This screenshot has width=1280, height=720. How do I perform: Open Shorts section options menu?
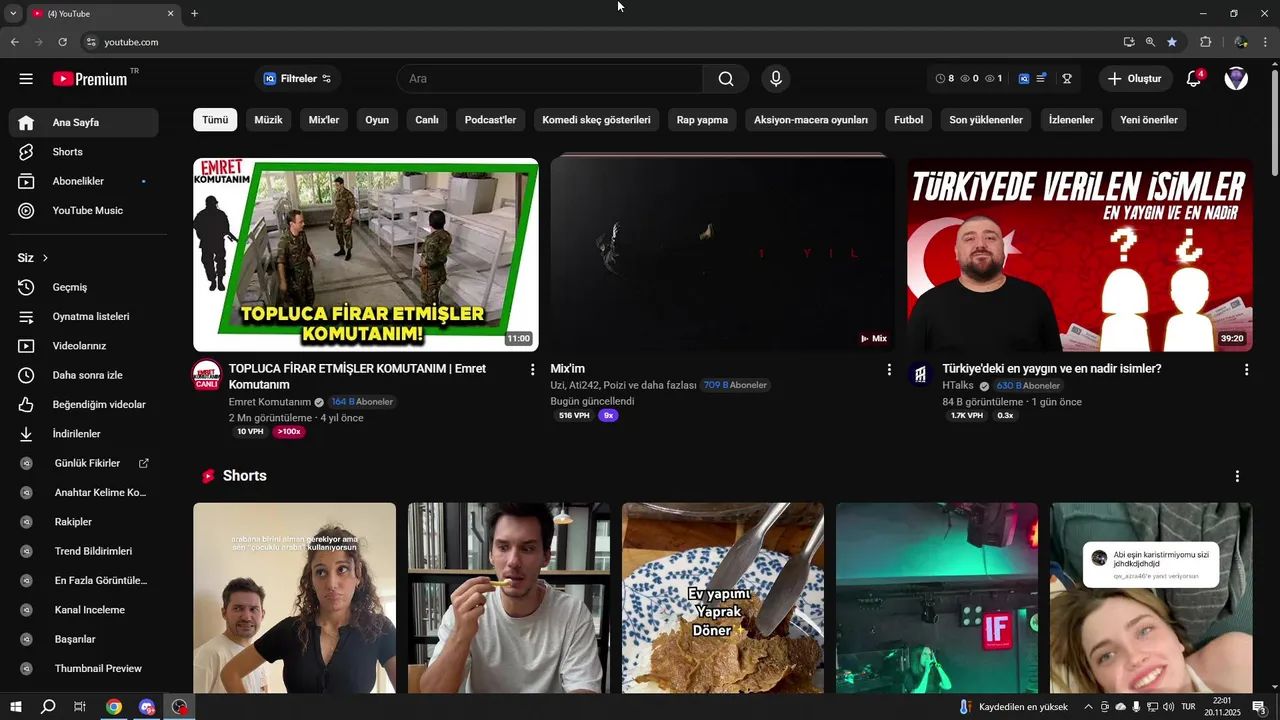(1237, 476)
